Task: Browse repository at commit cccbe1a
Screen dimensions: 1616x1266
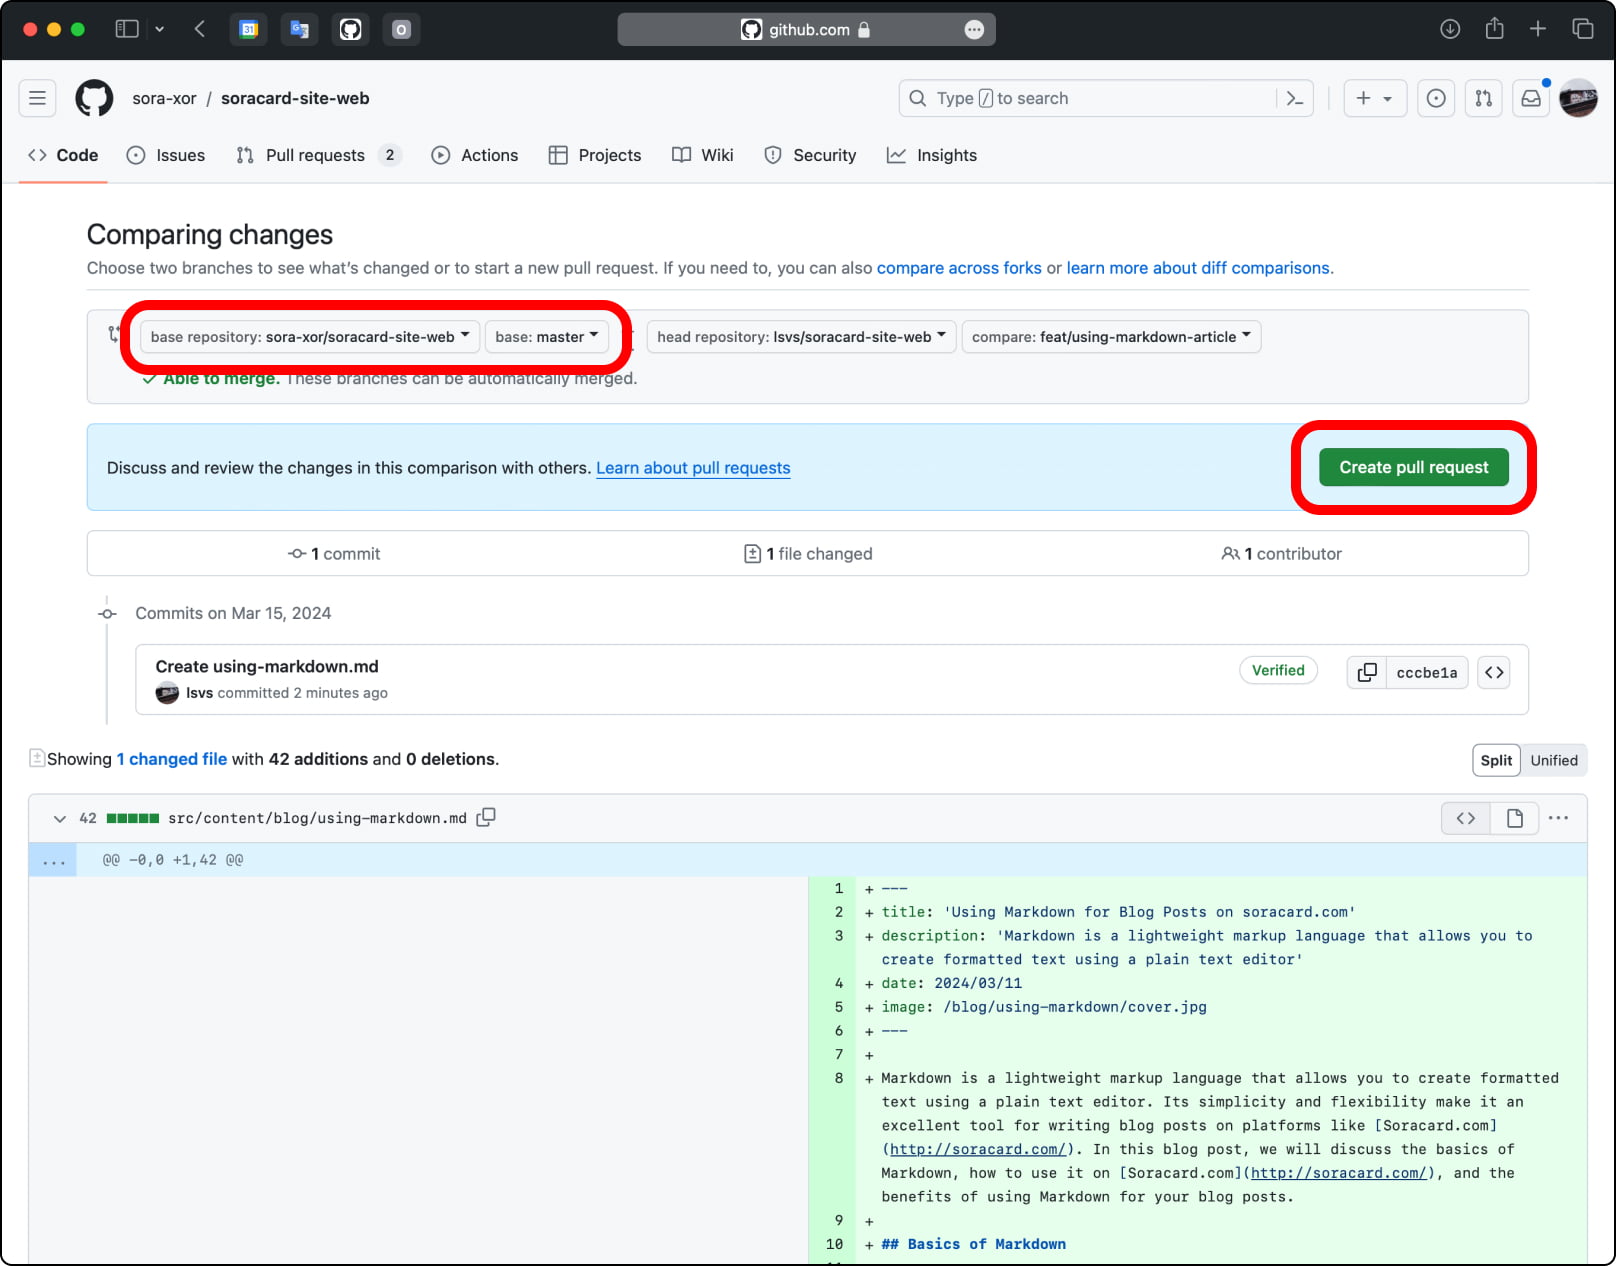Action: point(1494,672)
